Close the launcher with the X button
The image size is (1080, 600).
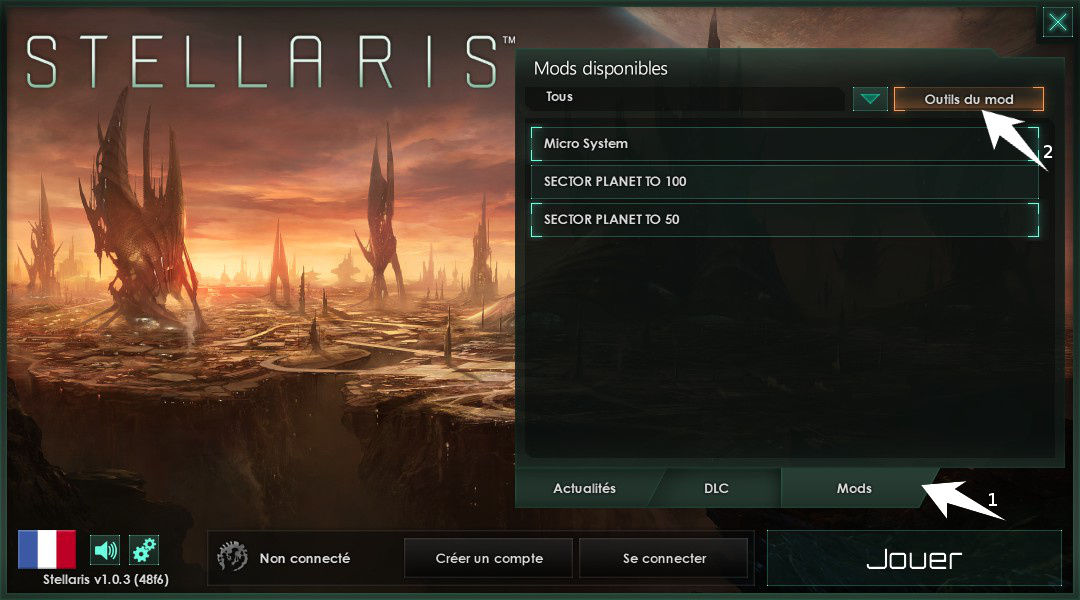coord(1057,23)
